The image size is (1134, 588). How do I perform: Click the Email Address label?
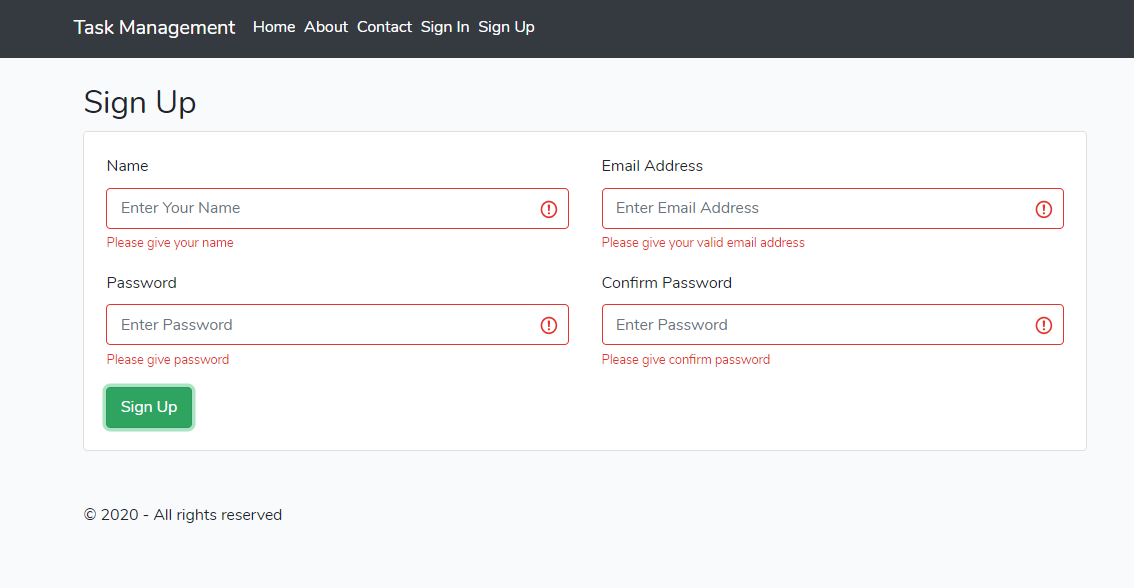click(652, 166)
